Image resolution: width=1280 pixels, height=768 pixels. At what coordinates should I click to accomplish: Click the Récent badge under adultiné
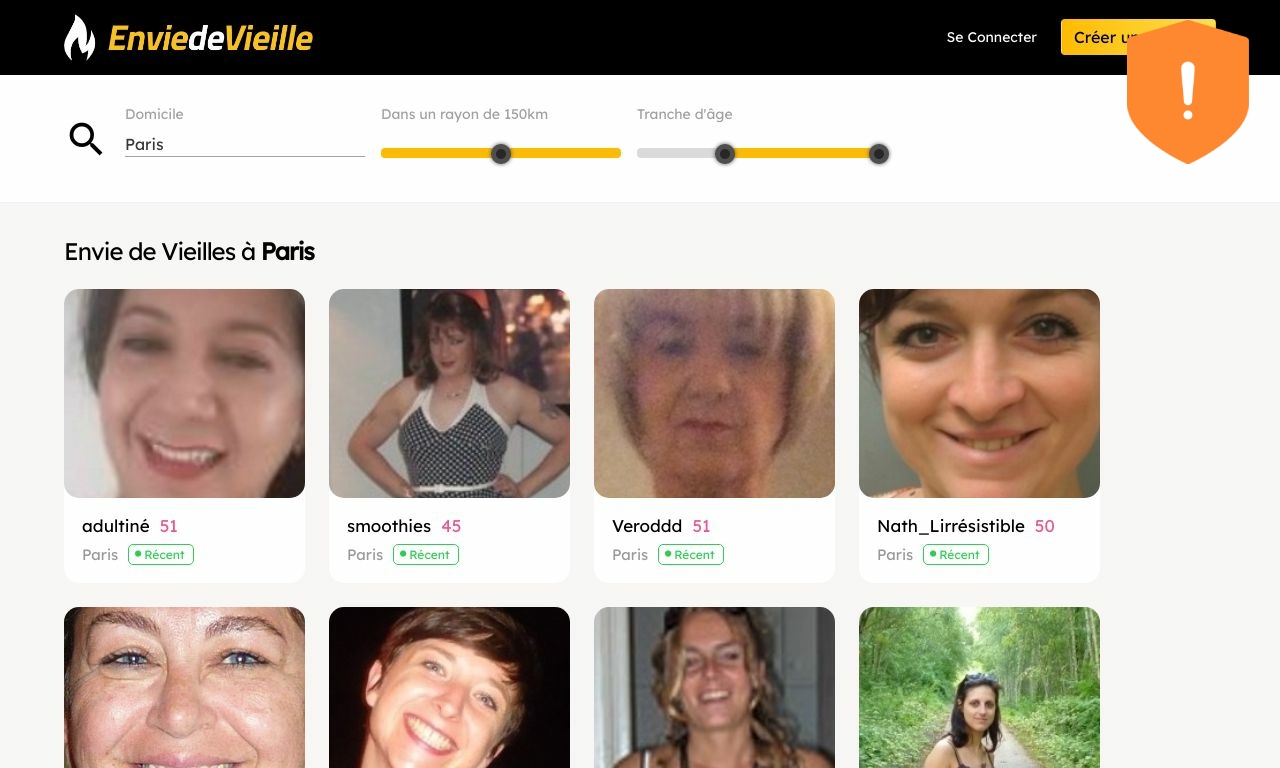pyautogui.click(x=161, y=554)
